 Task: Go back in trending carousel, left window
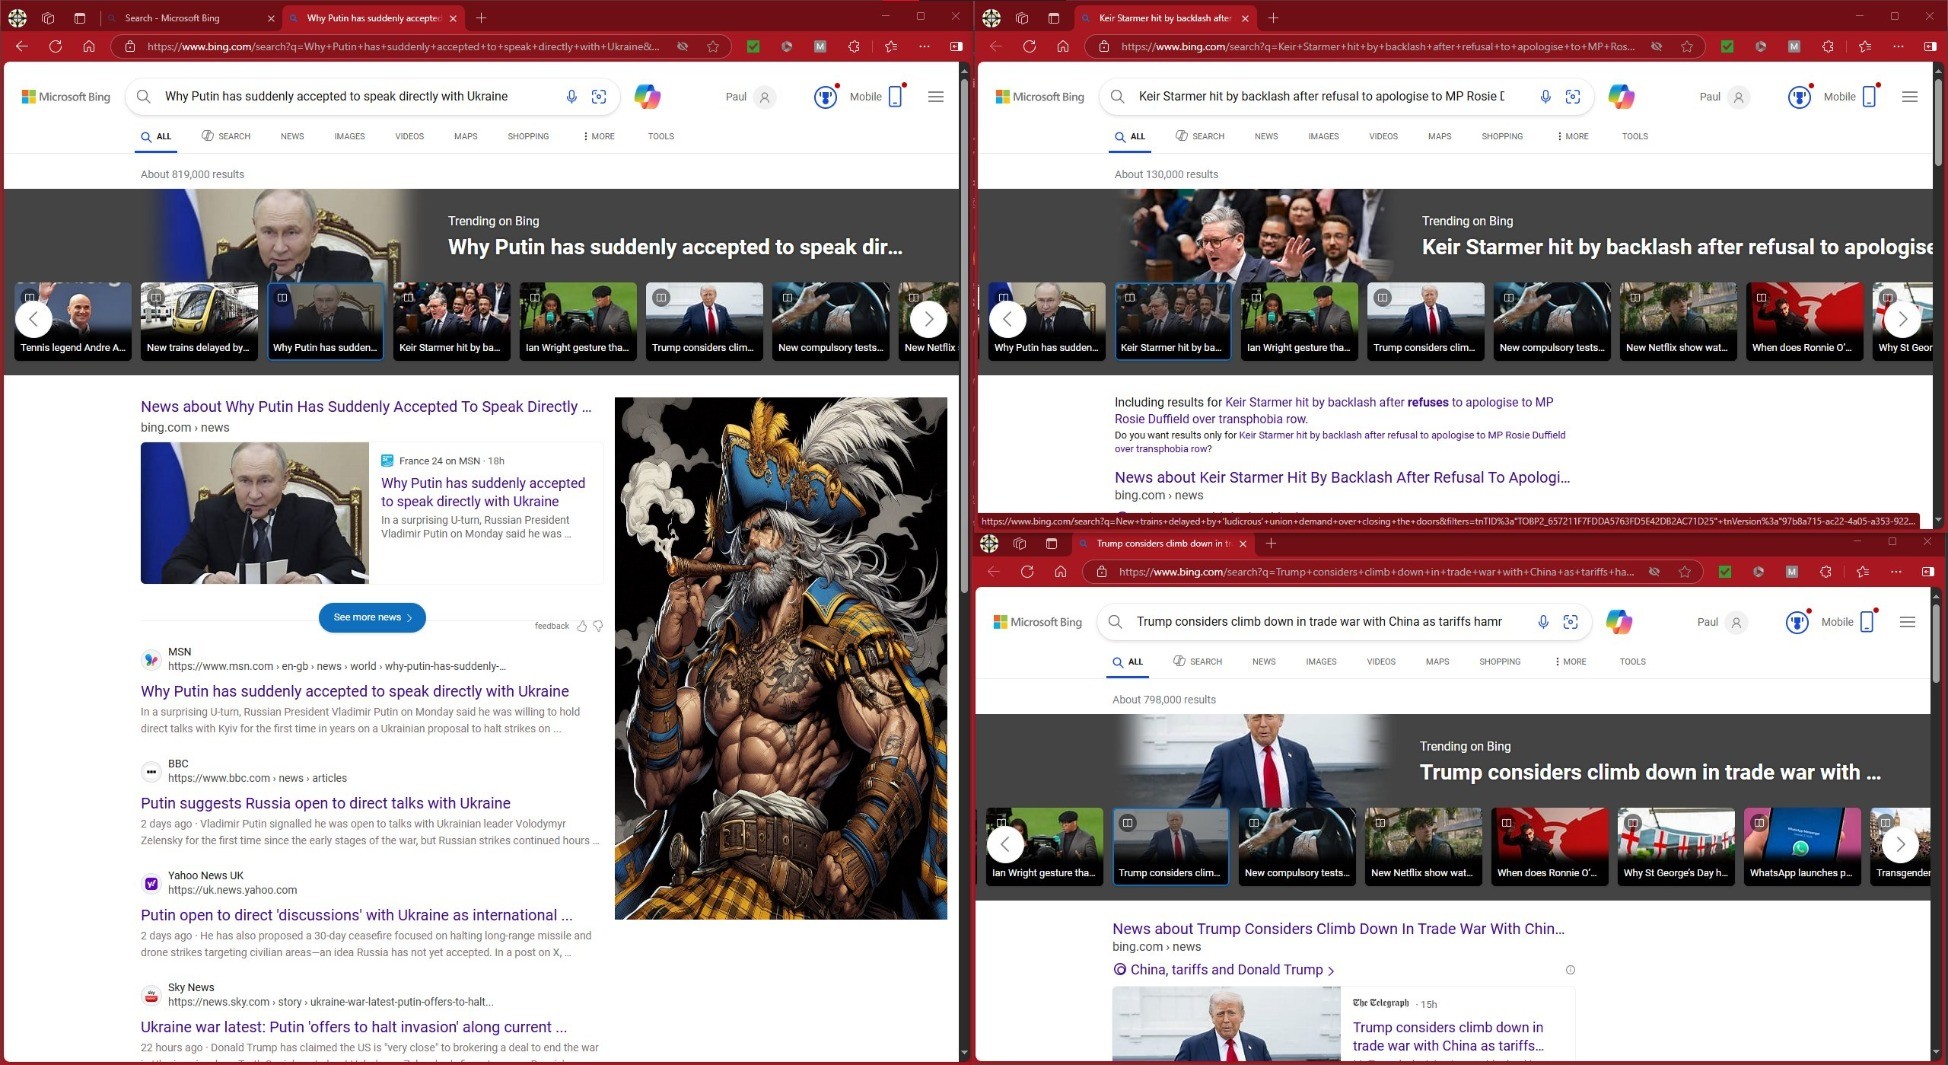pyautogui.click(x=33, y=319)
